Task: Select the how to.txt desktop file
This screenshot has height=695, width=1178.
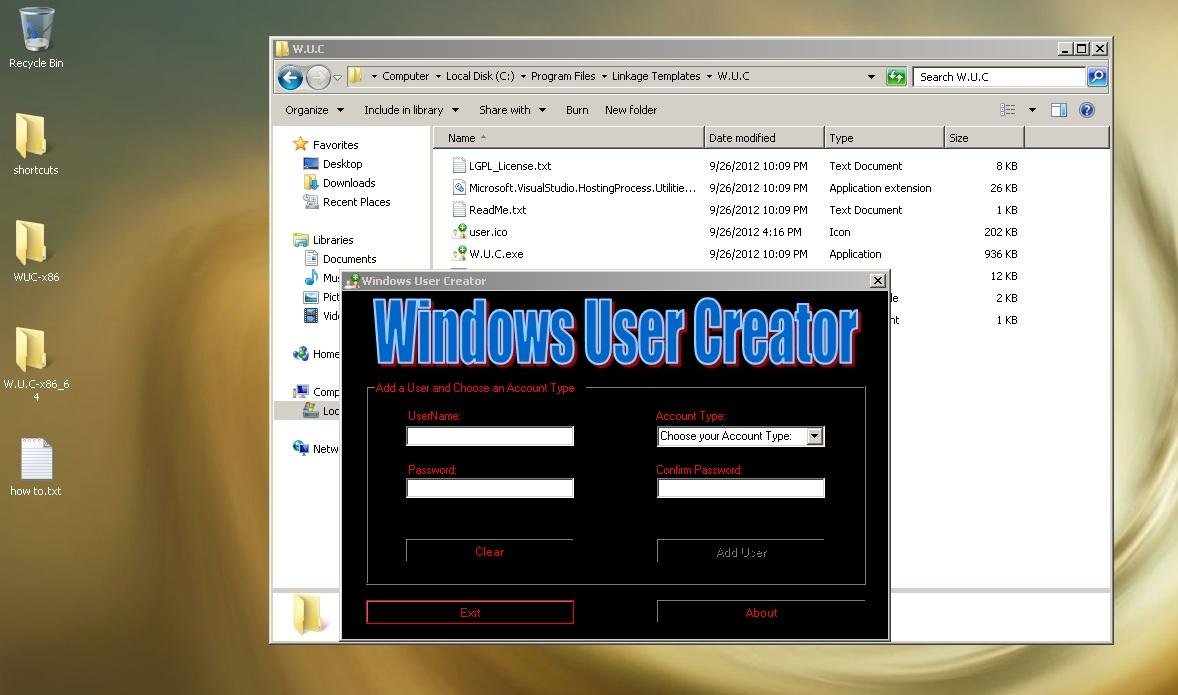Action: [x=35, y=467]
